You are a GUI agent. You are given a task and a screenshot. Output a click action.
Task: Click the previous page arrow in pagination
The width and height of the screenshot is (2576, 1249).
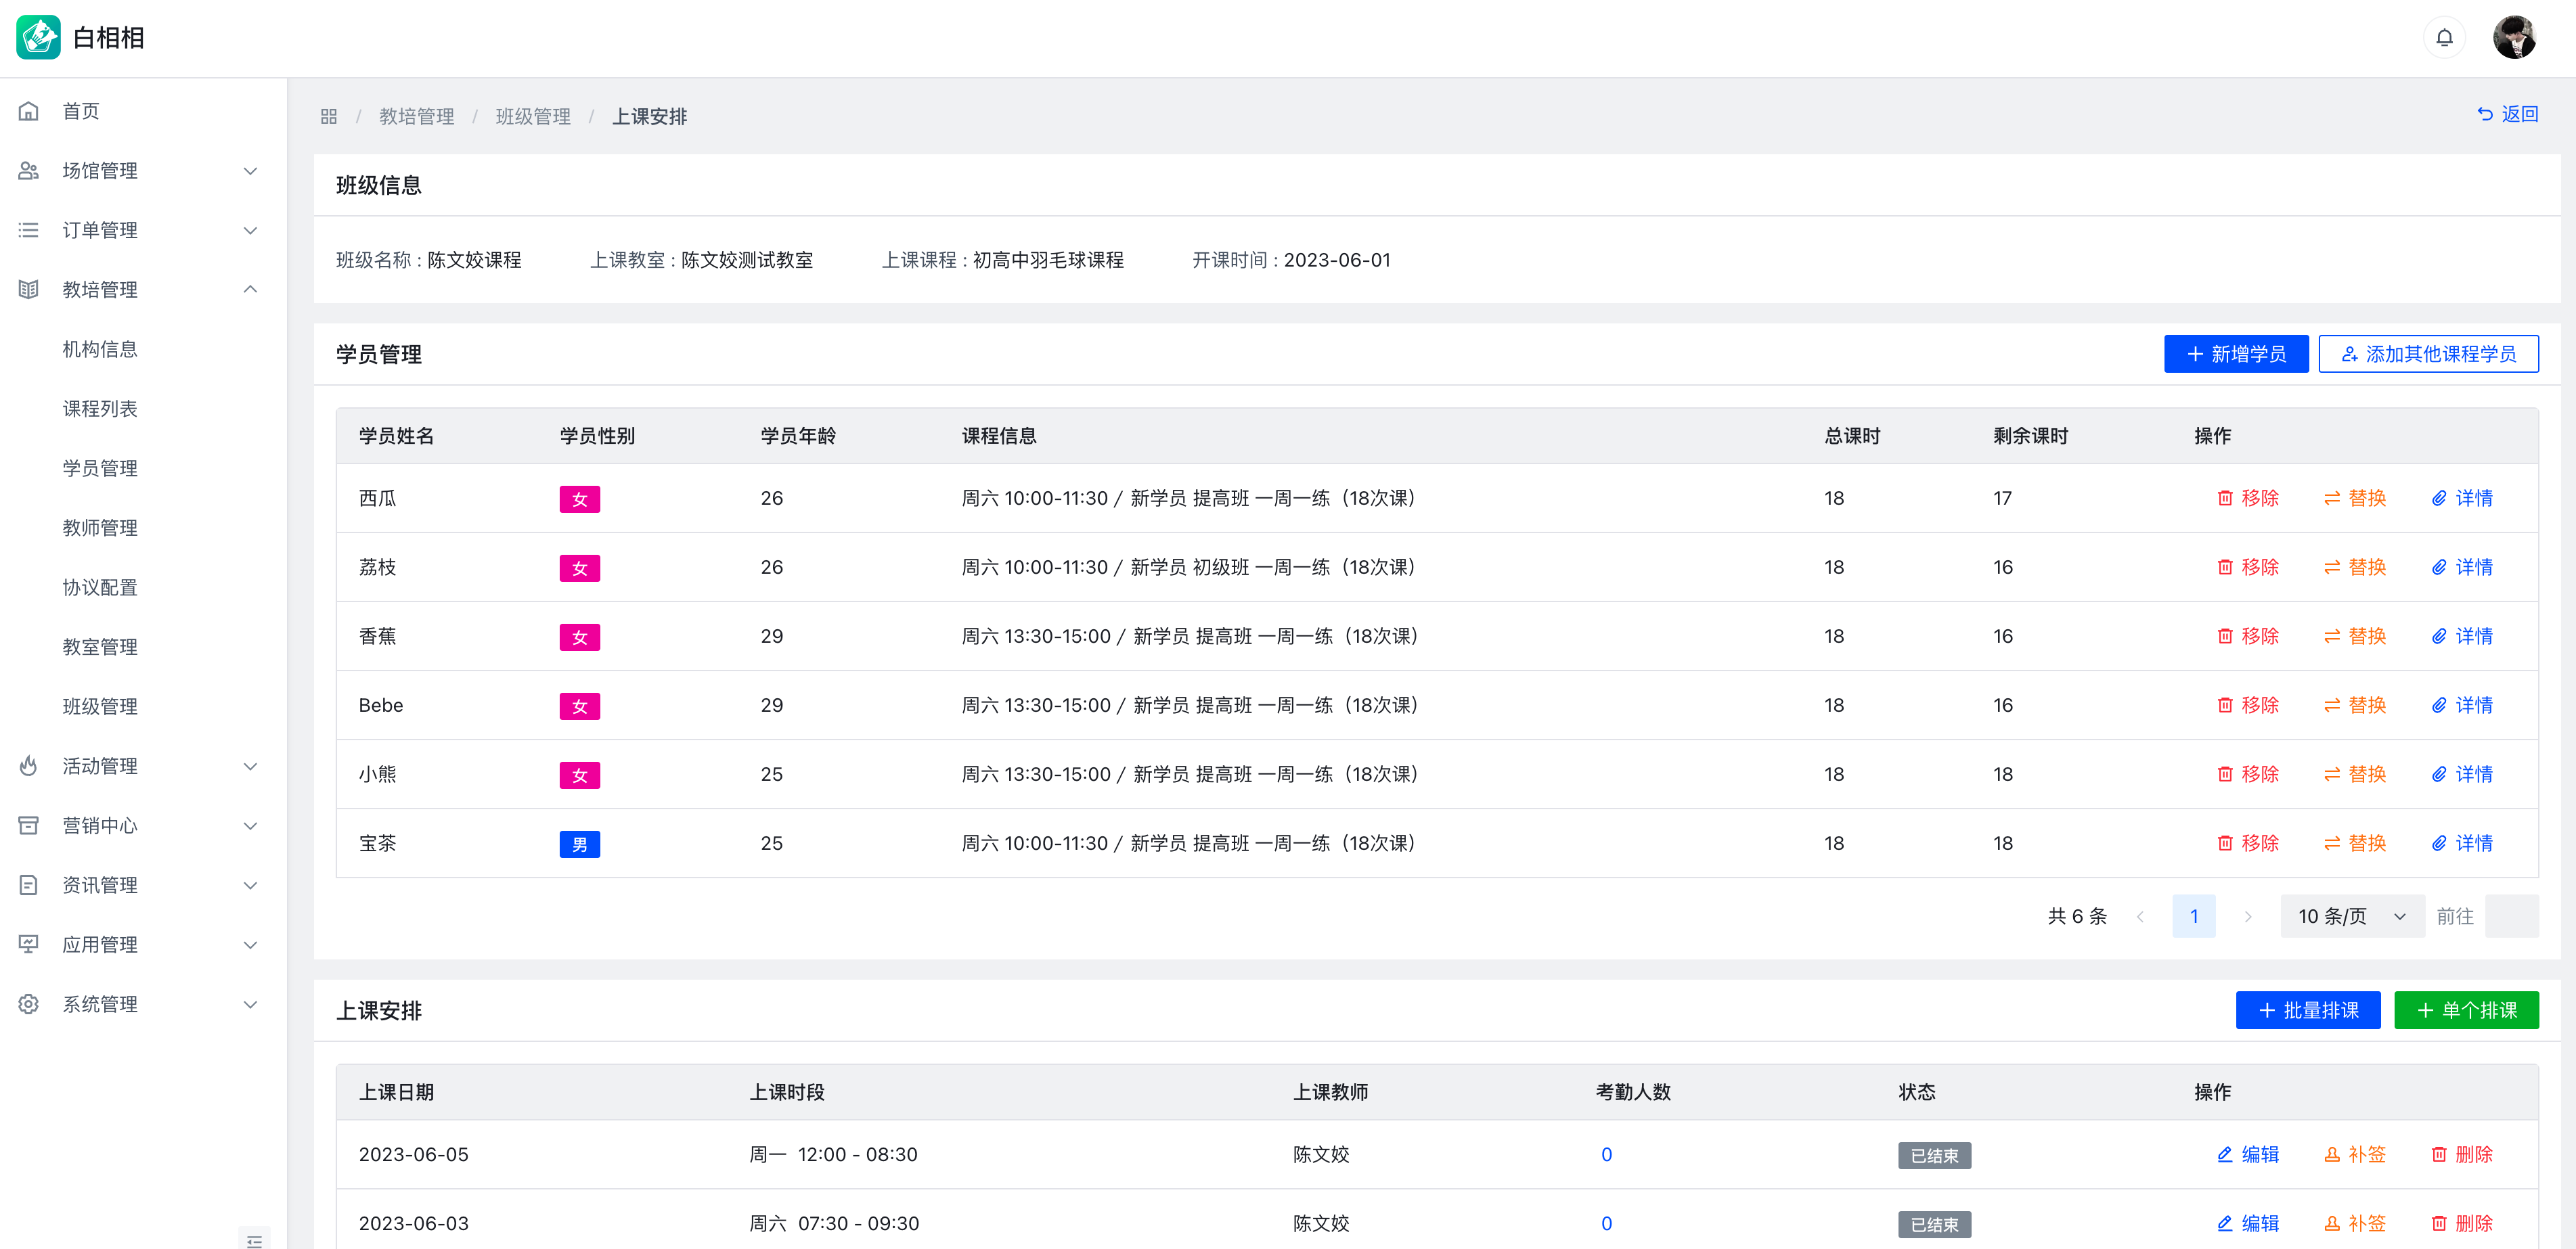point(2140,916)
